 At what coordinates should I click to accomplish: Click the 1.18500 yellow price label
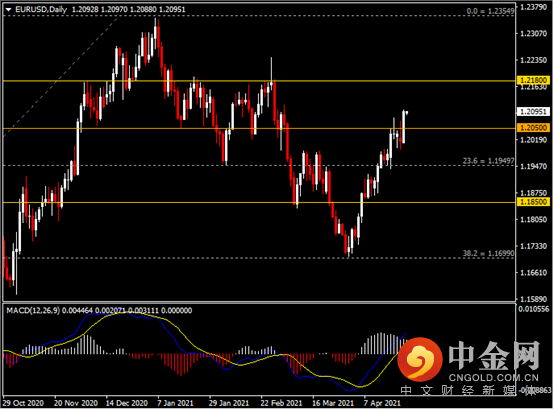pyautogui.click(x=533, y=202)
